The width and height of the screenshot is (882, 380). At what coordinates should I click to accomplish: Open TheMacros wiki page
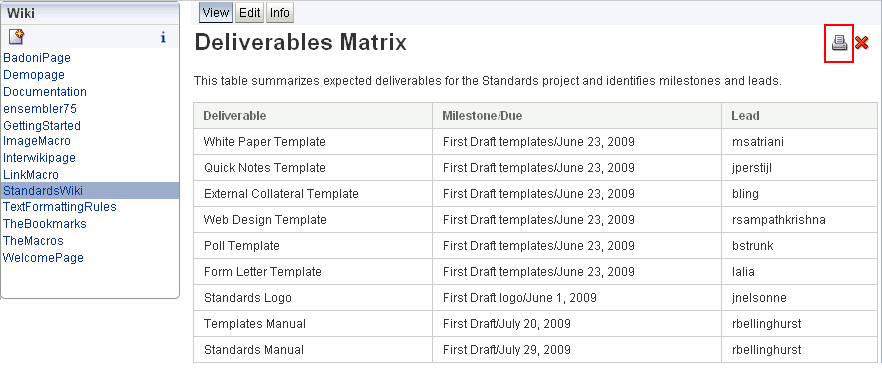click(33, 241)
